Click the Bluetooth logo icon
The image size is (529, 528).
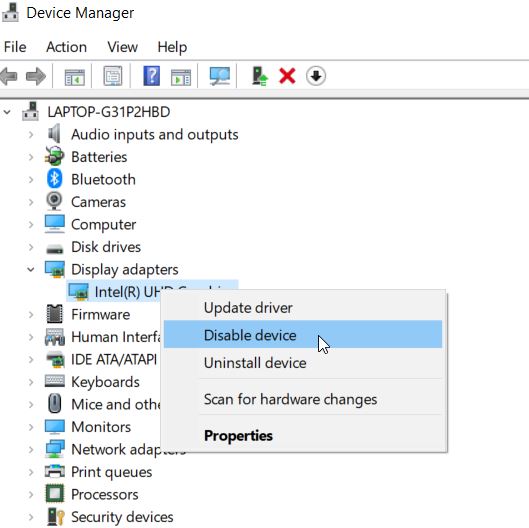(x=54, y=179)
